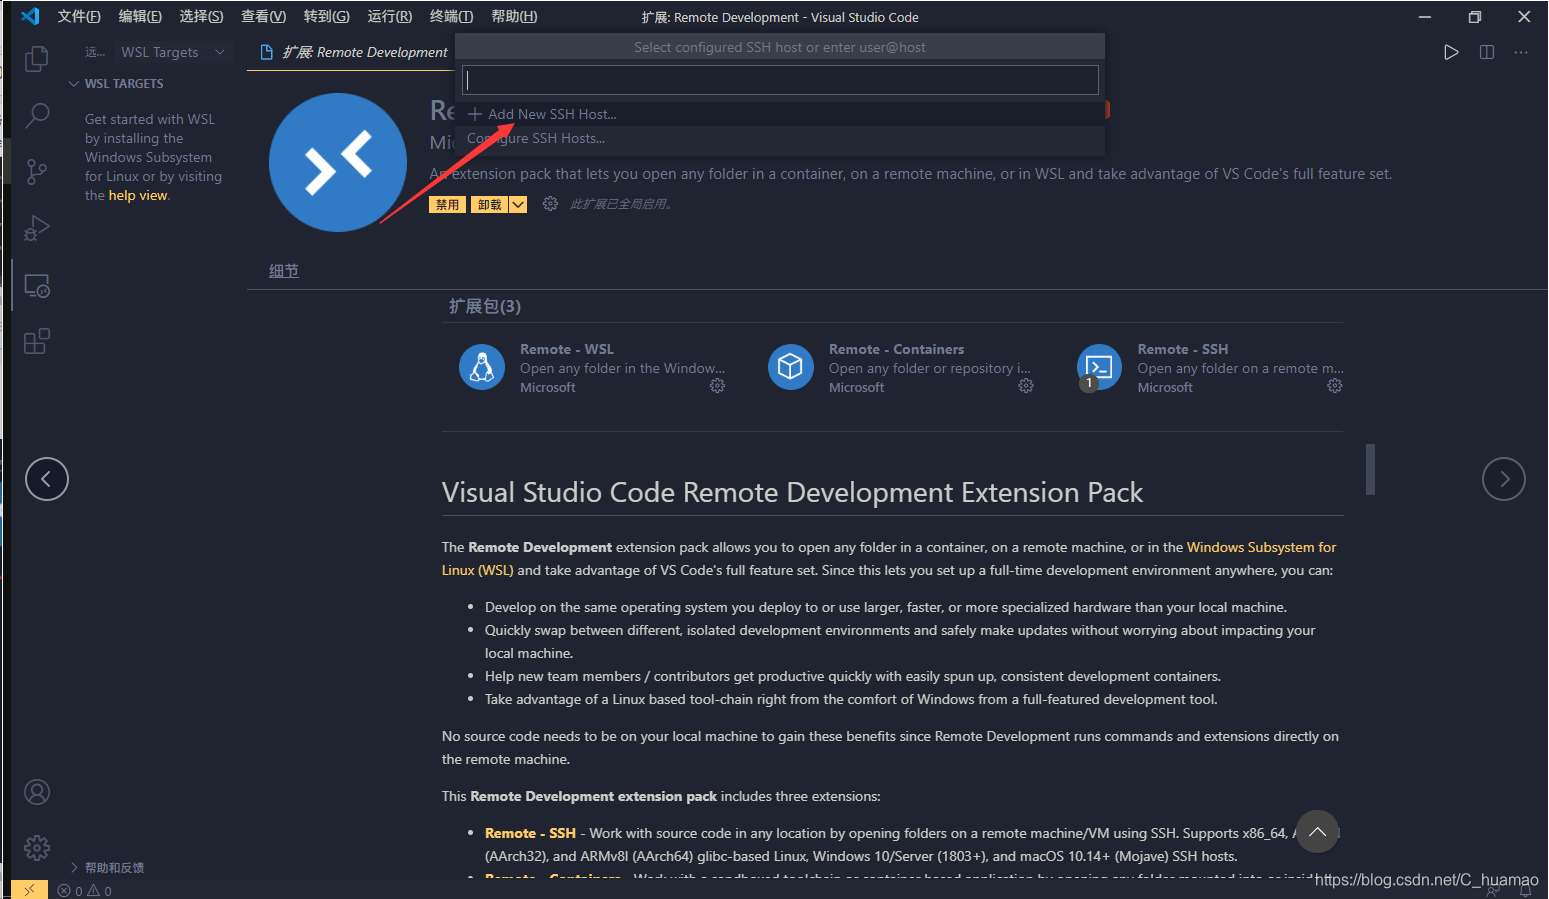Viewport: 1549px width, 899px height.
Task: Show errors and warnings count in status bar
Action: (85, 891)
